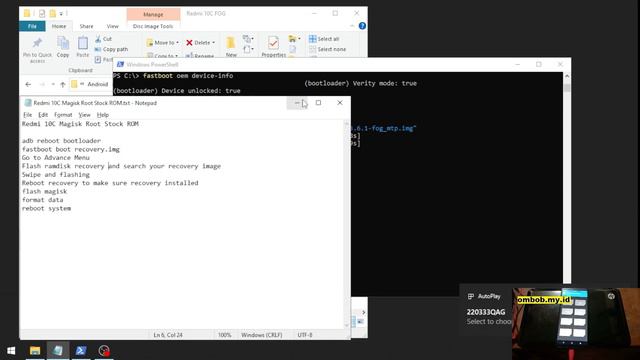This screenshot has height=360, width=640.
Task: Minimize the Notepad window
Action: point(297,103)
